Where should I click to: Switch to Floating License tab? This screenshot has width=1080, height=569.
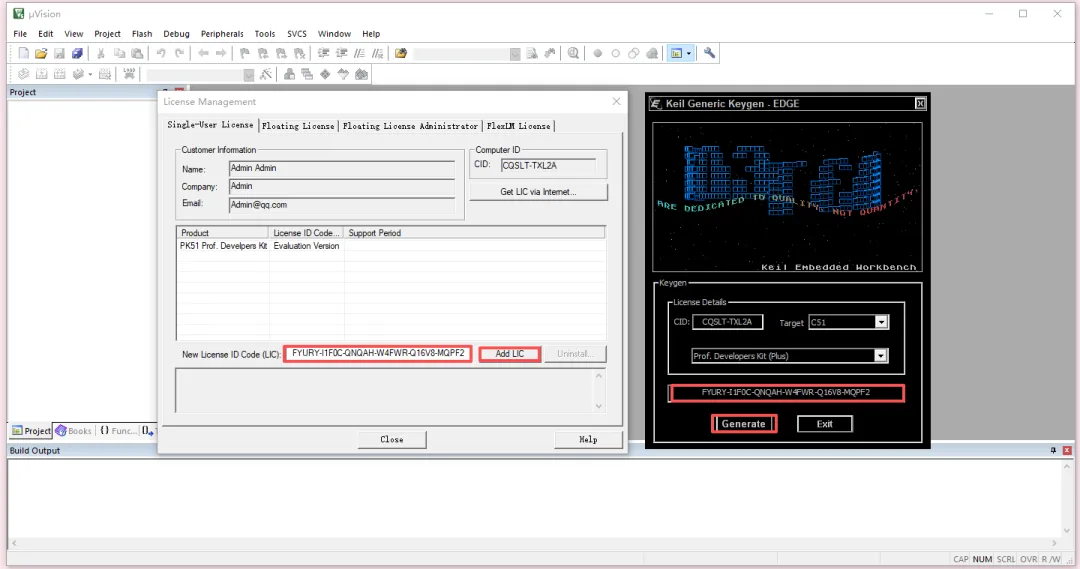tap(298, 126)
